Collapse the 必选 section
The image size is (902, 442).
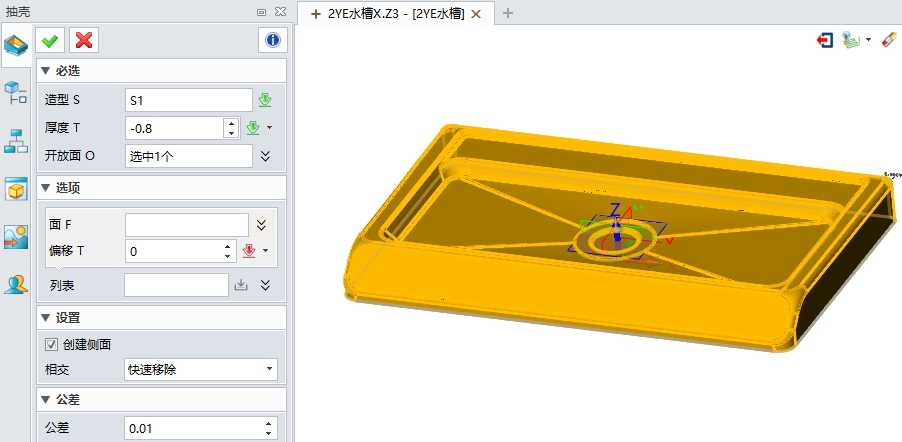(45, 71)
